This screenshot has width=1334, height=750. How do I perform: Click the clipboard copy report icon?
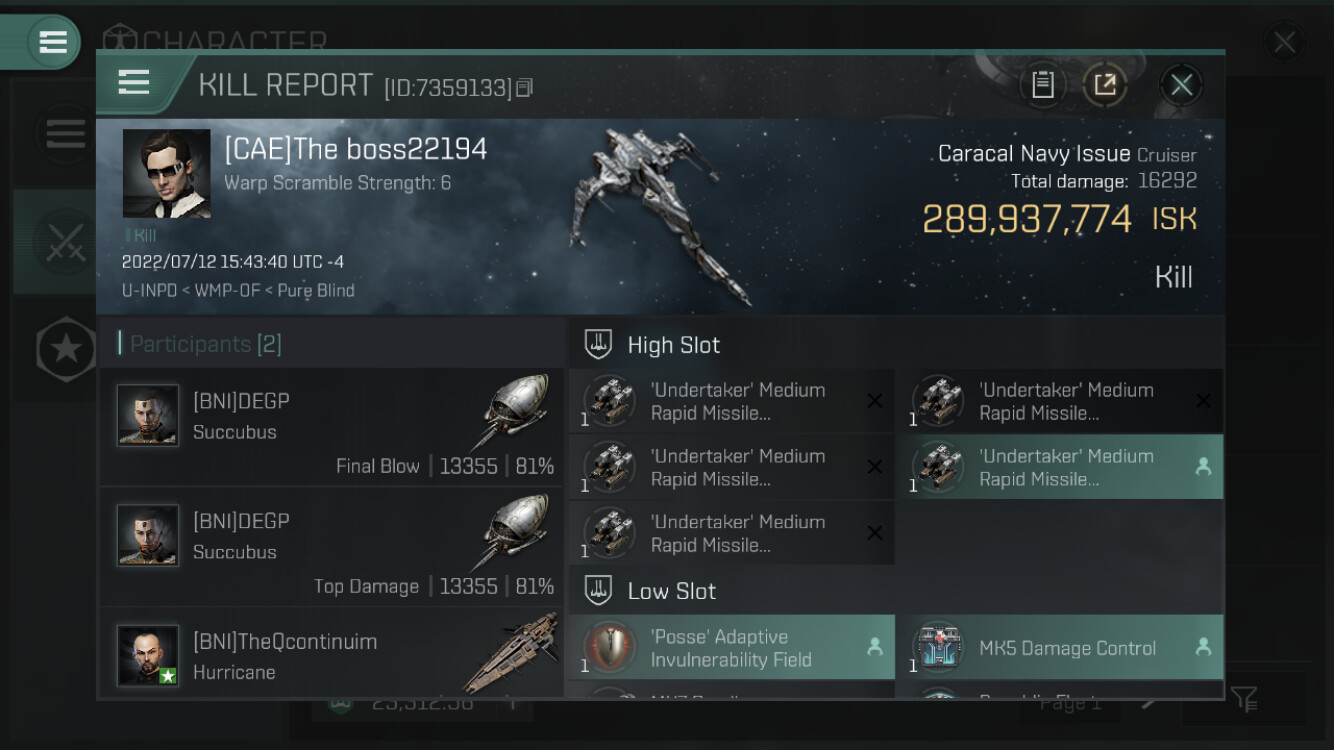(x=1043, y=85)
